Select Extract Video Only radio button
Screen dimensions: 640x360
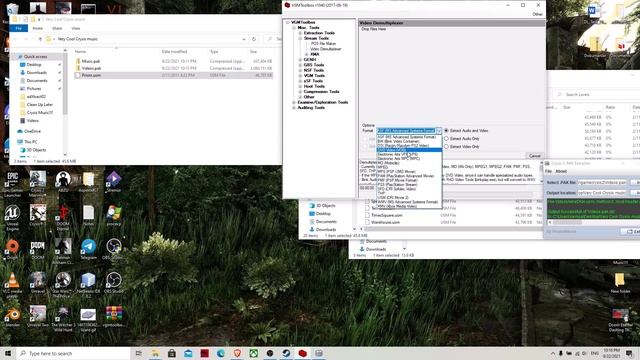(446, 147)
